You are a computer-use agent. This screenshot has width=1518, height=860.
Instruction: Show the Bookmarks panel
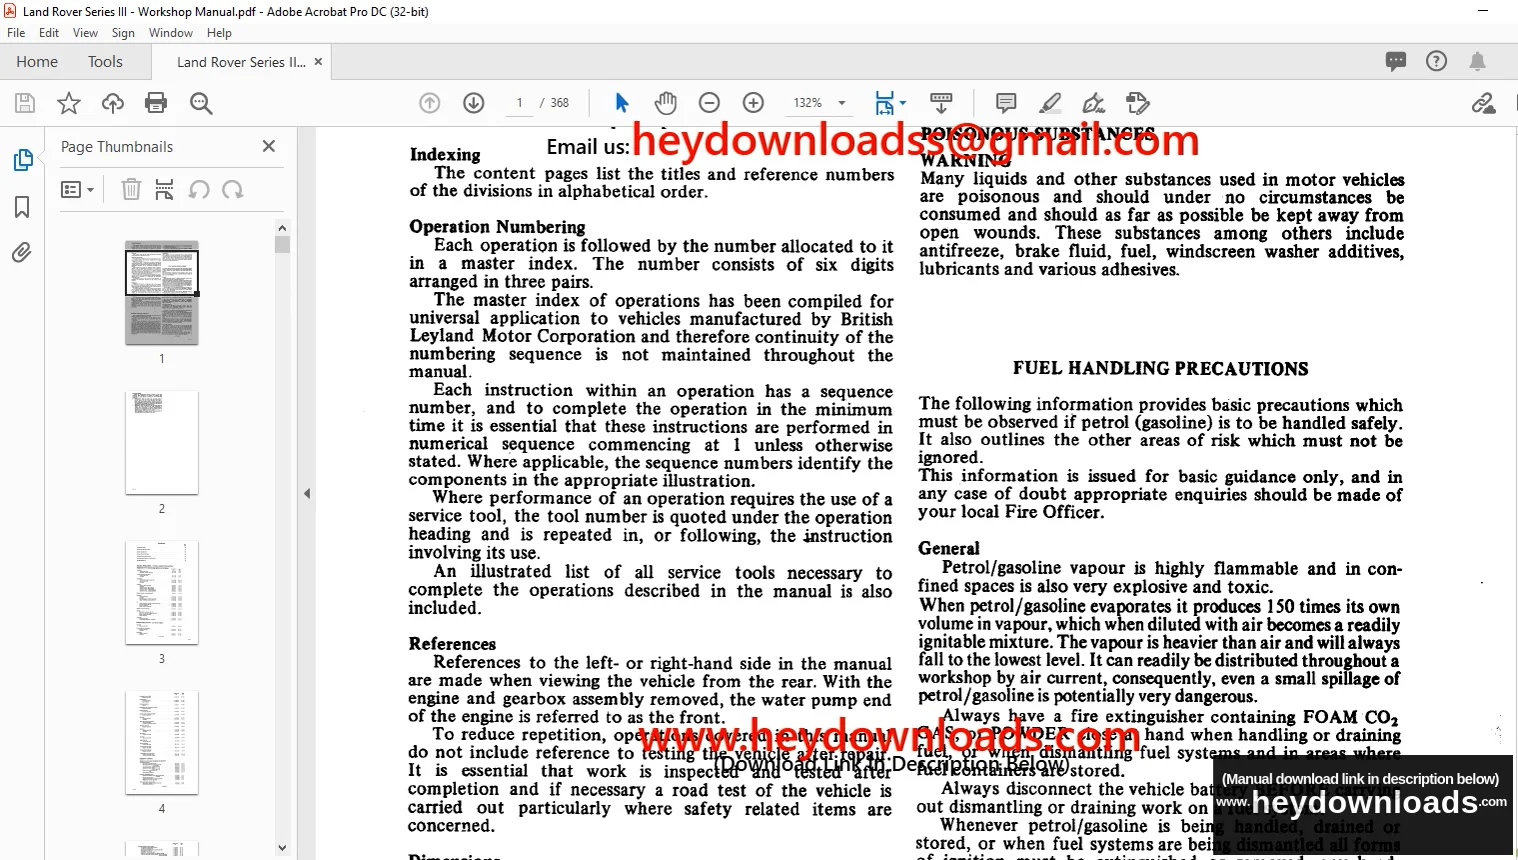tap(22, 207)
